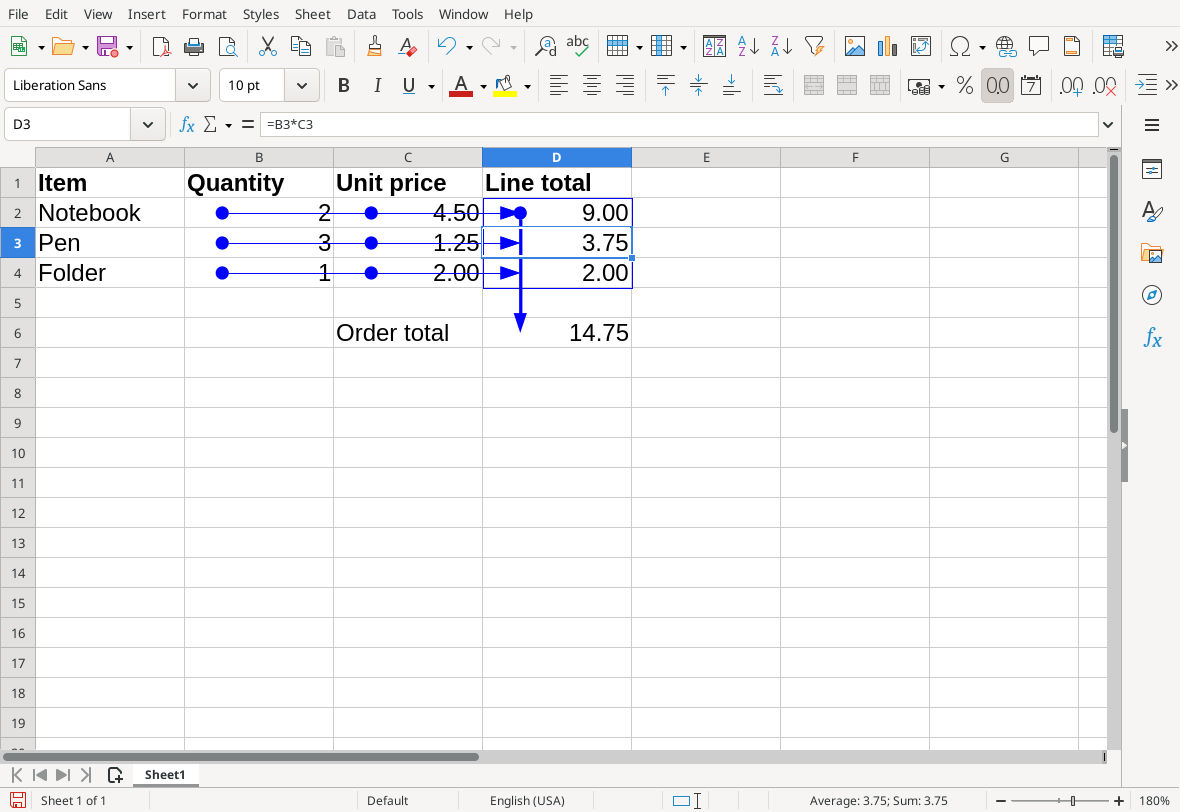Open the Save dropdown arrow
The image size is (1180, 812).
coord(129,47)
